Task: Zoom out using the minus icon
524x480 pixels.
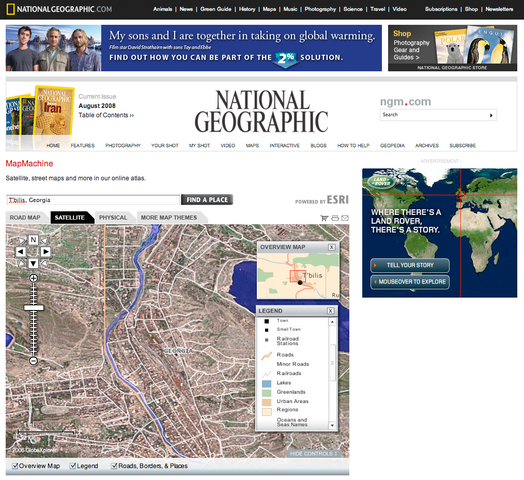Action: [33, 361]
